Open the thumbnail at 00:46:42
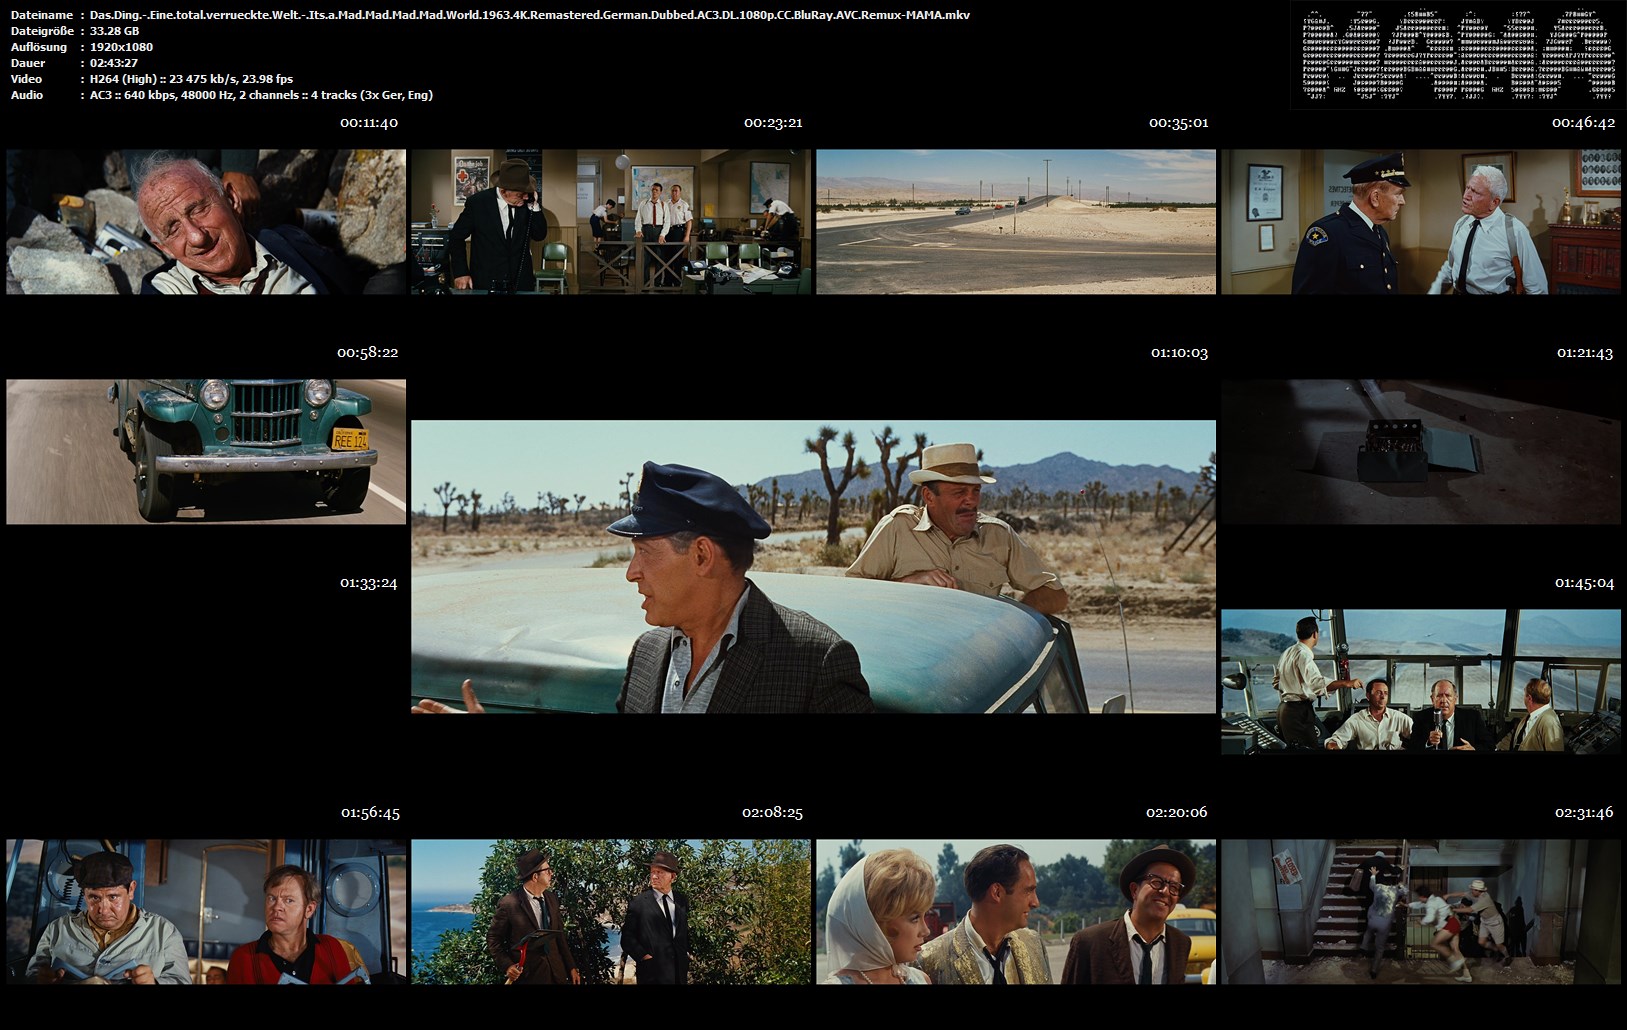This screenshot has width=1627, height=1030. click(x=1421, y=222)
